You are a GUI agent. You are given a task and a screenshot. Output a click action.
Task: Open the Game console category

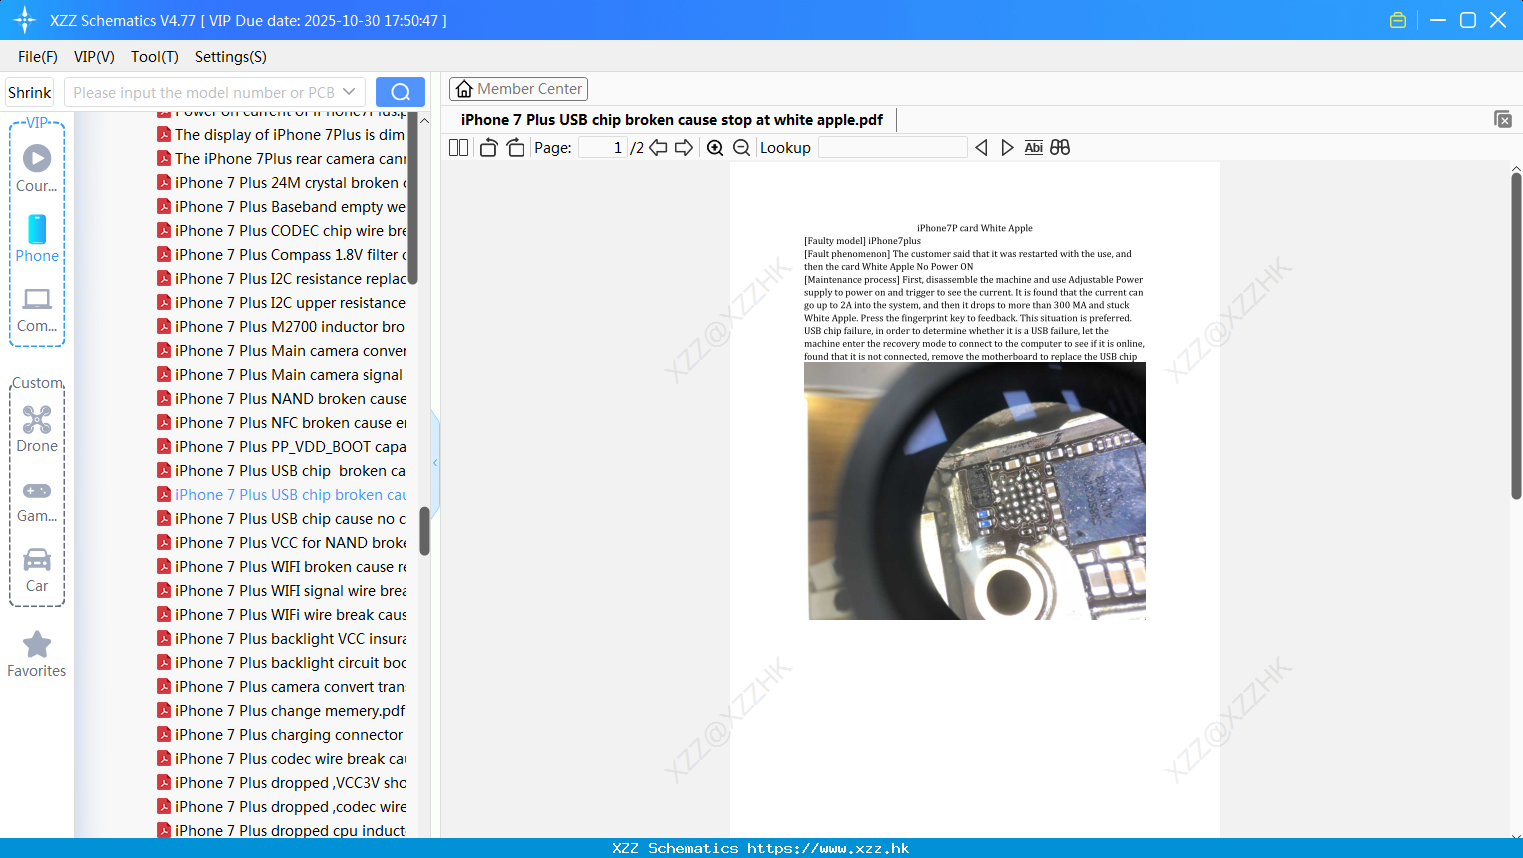click(x=37, y=501)
